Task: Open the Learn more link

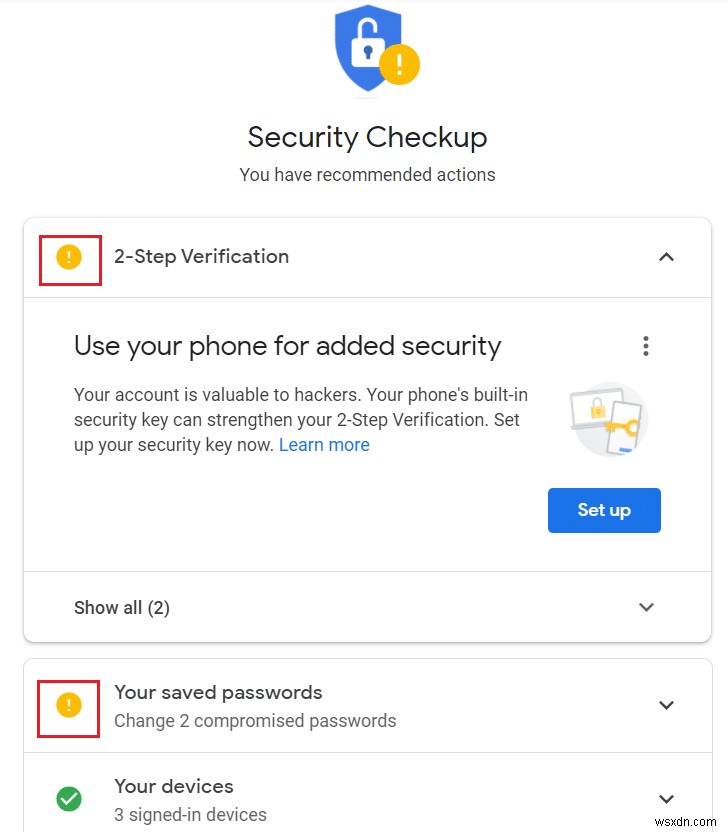Action: point(324,445)
